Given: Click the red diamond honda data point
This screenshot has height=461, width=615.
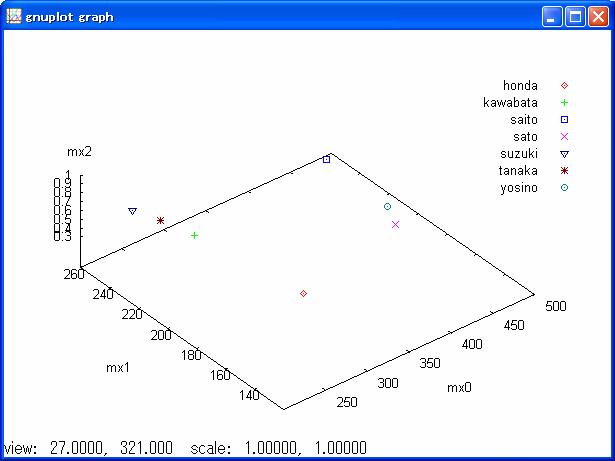Looking at the screenshot, I should [303, 293].
